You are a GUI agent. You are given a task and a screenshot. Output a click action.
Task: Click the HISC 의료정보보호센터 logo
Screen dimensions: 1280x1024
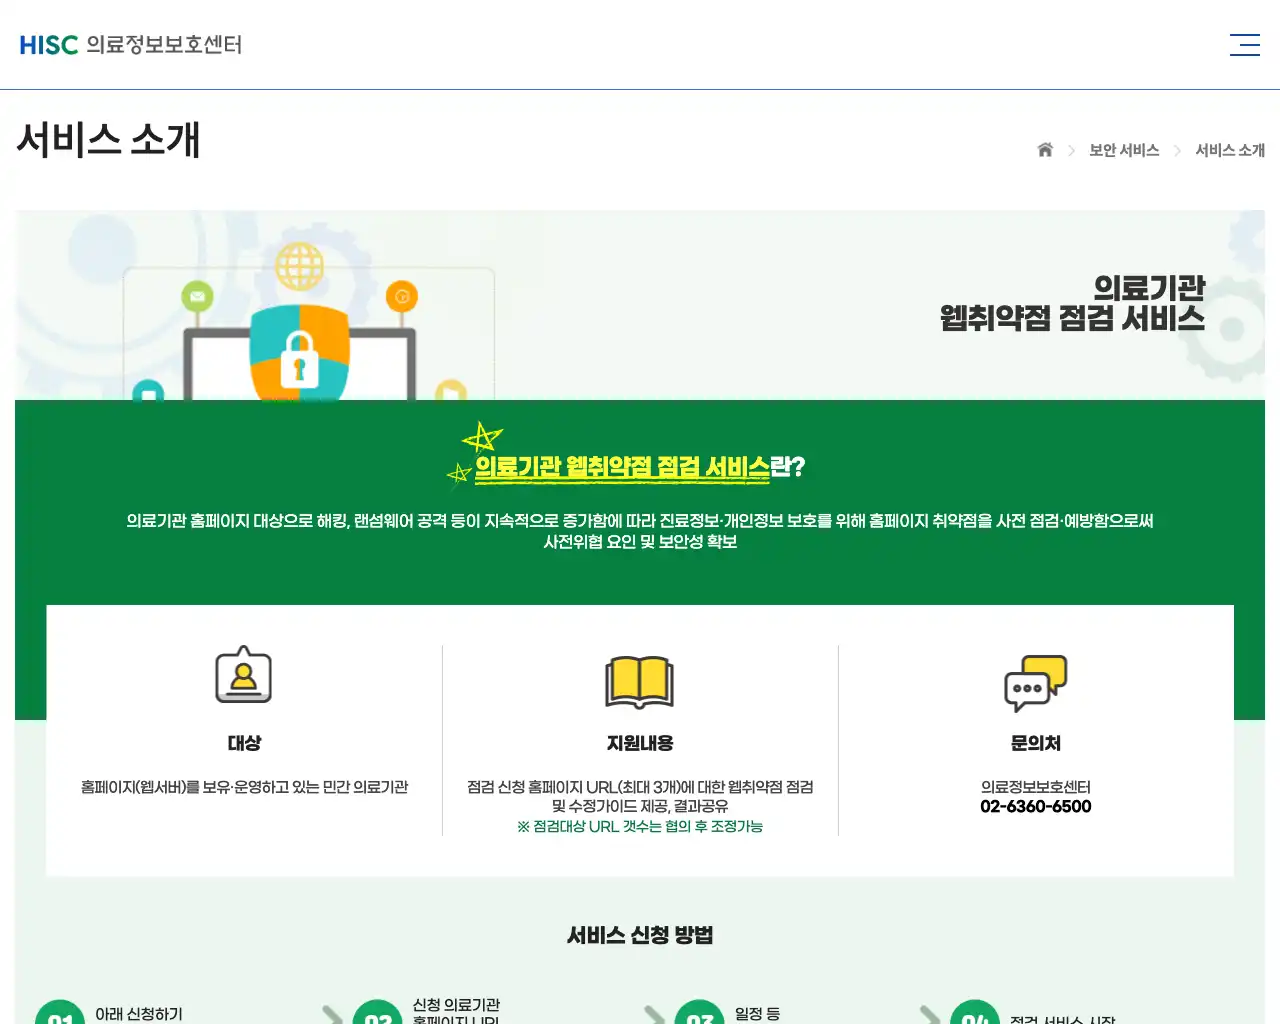[130, 44]
